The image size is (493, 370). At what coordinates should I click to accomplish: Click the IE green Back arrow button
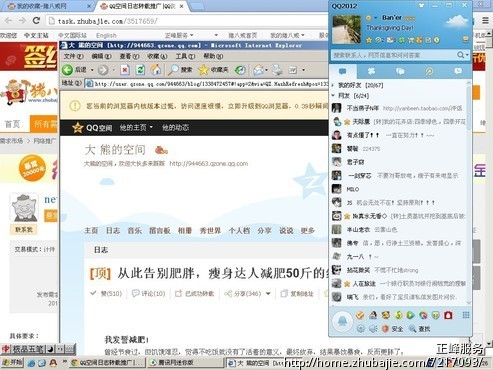pos(68,70)
